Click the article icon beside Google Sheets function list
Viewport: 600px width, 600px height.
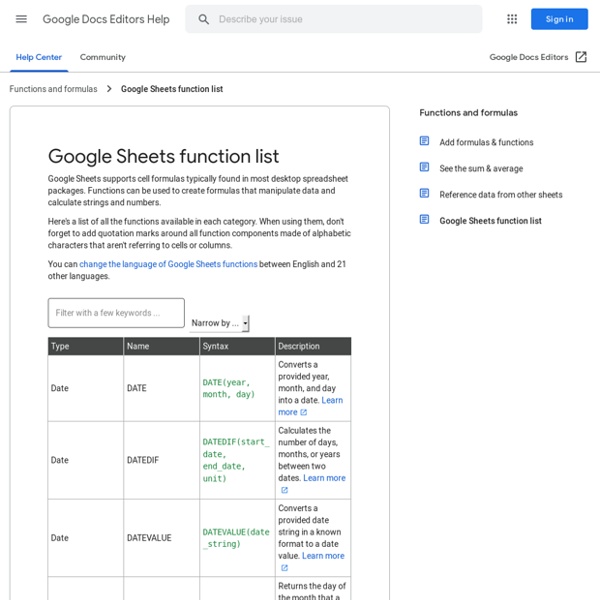click(x=424, y=220)
